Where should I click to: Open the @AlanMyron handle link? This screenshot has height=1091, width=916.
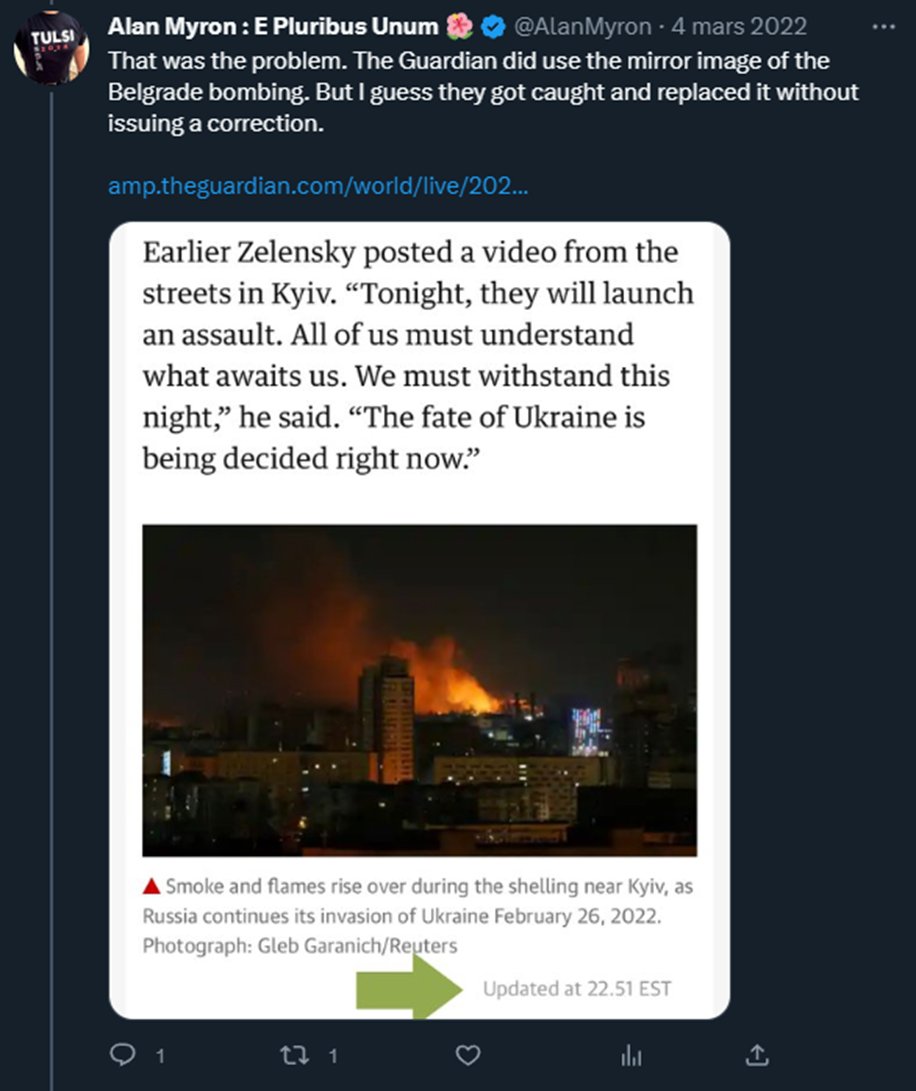582,27
